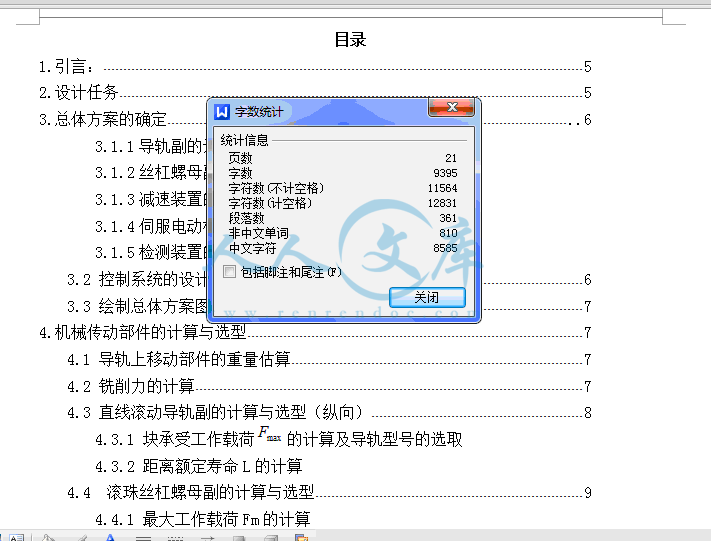Click the 3.1.4 伺服电动 contents entry

[x=151, y=226]
